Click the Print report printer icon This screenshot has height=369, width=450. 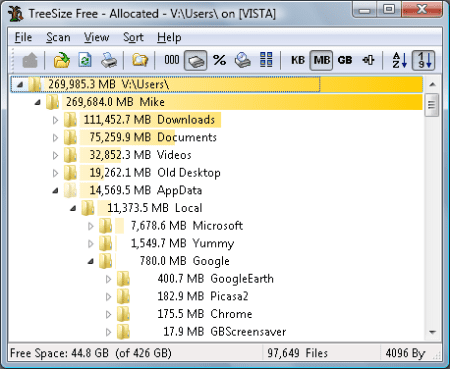pos(109,60)
